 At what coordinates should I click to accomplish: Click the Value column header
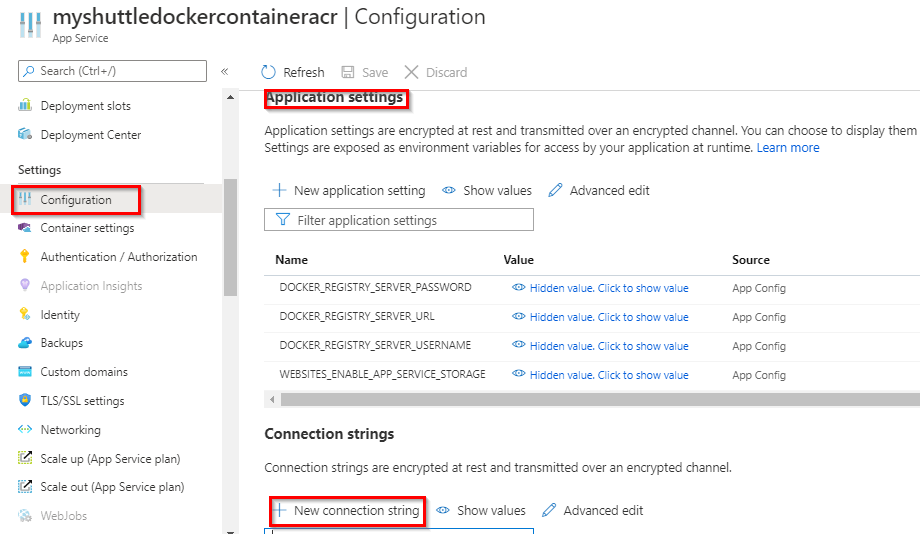(519, 259)
